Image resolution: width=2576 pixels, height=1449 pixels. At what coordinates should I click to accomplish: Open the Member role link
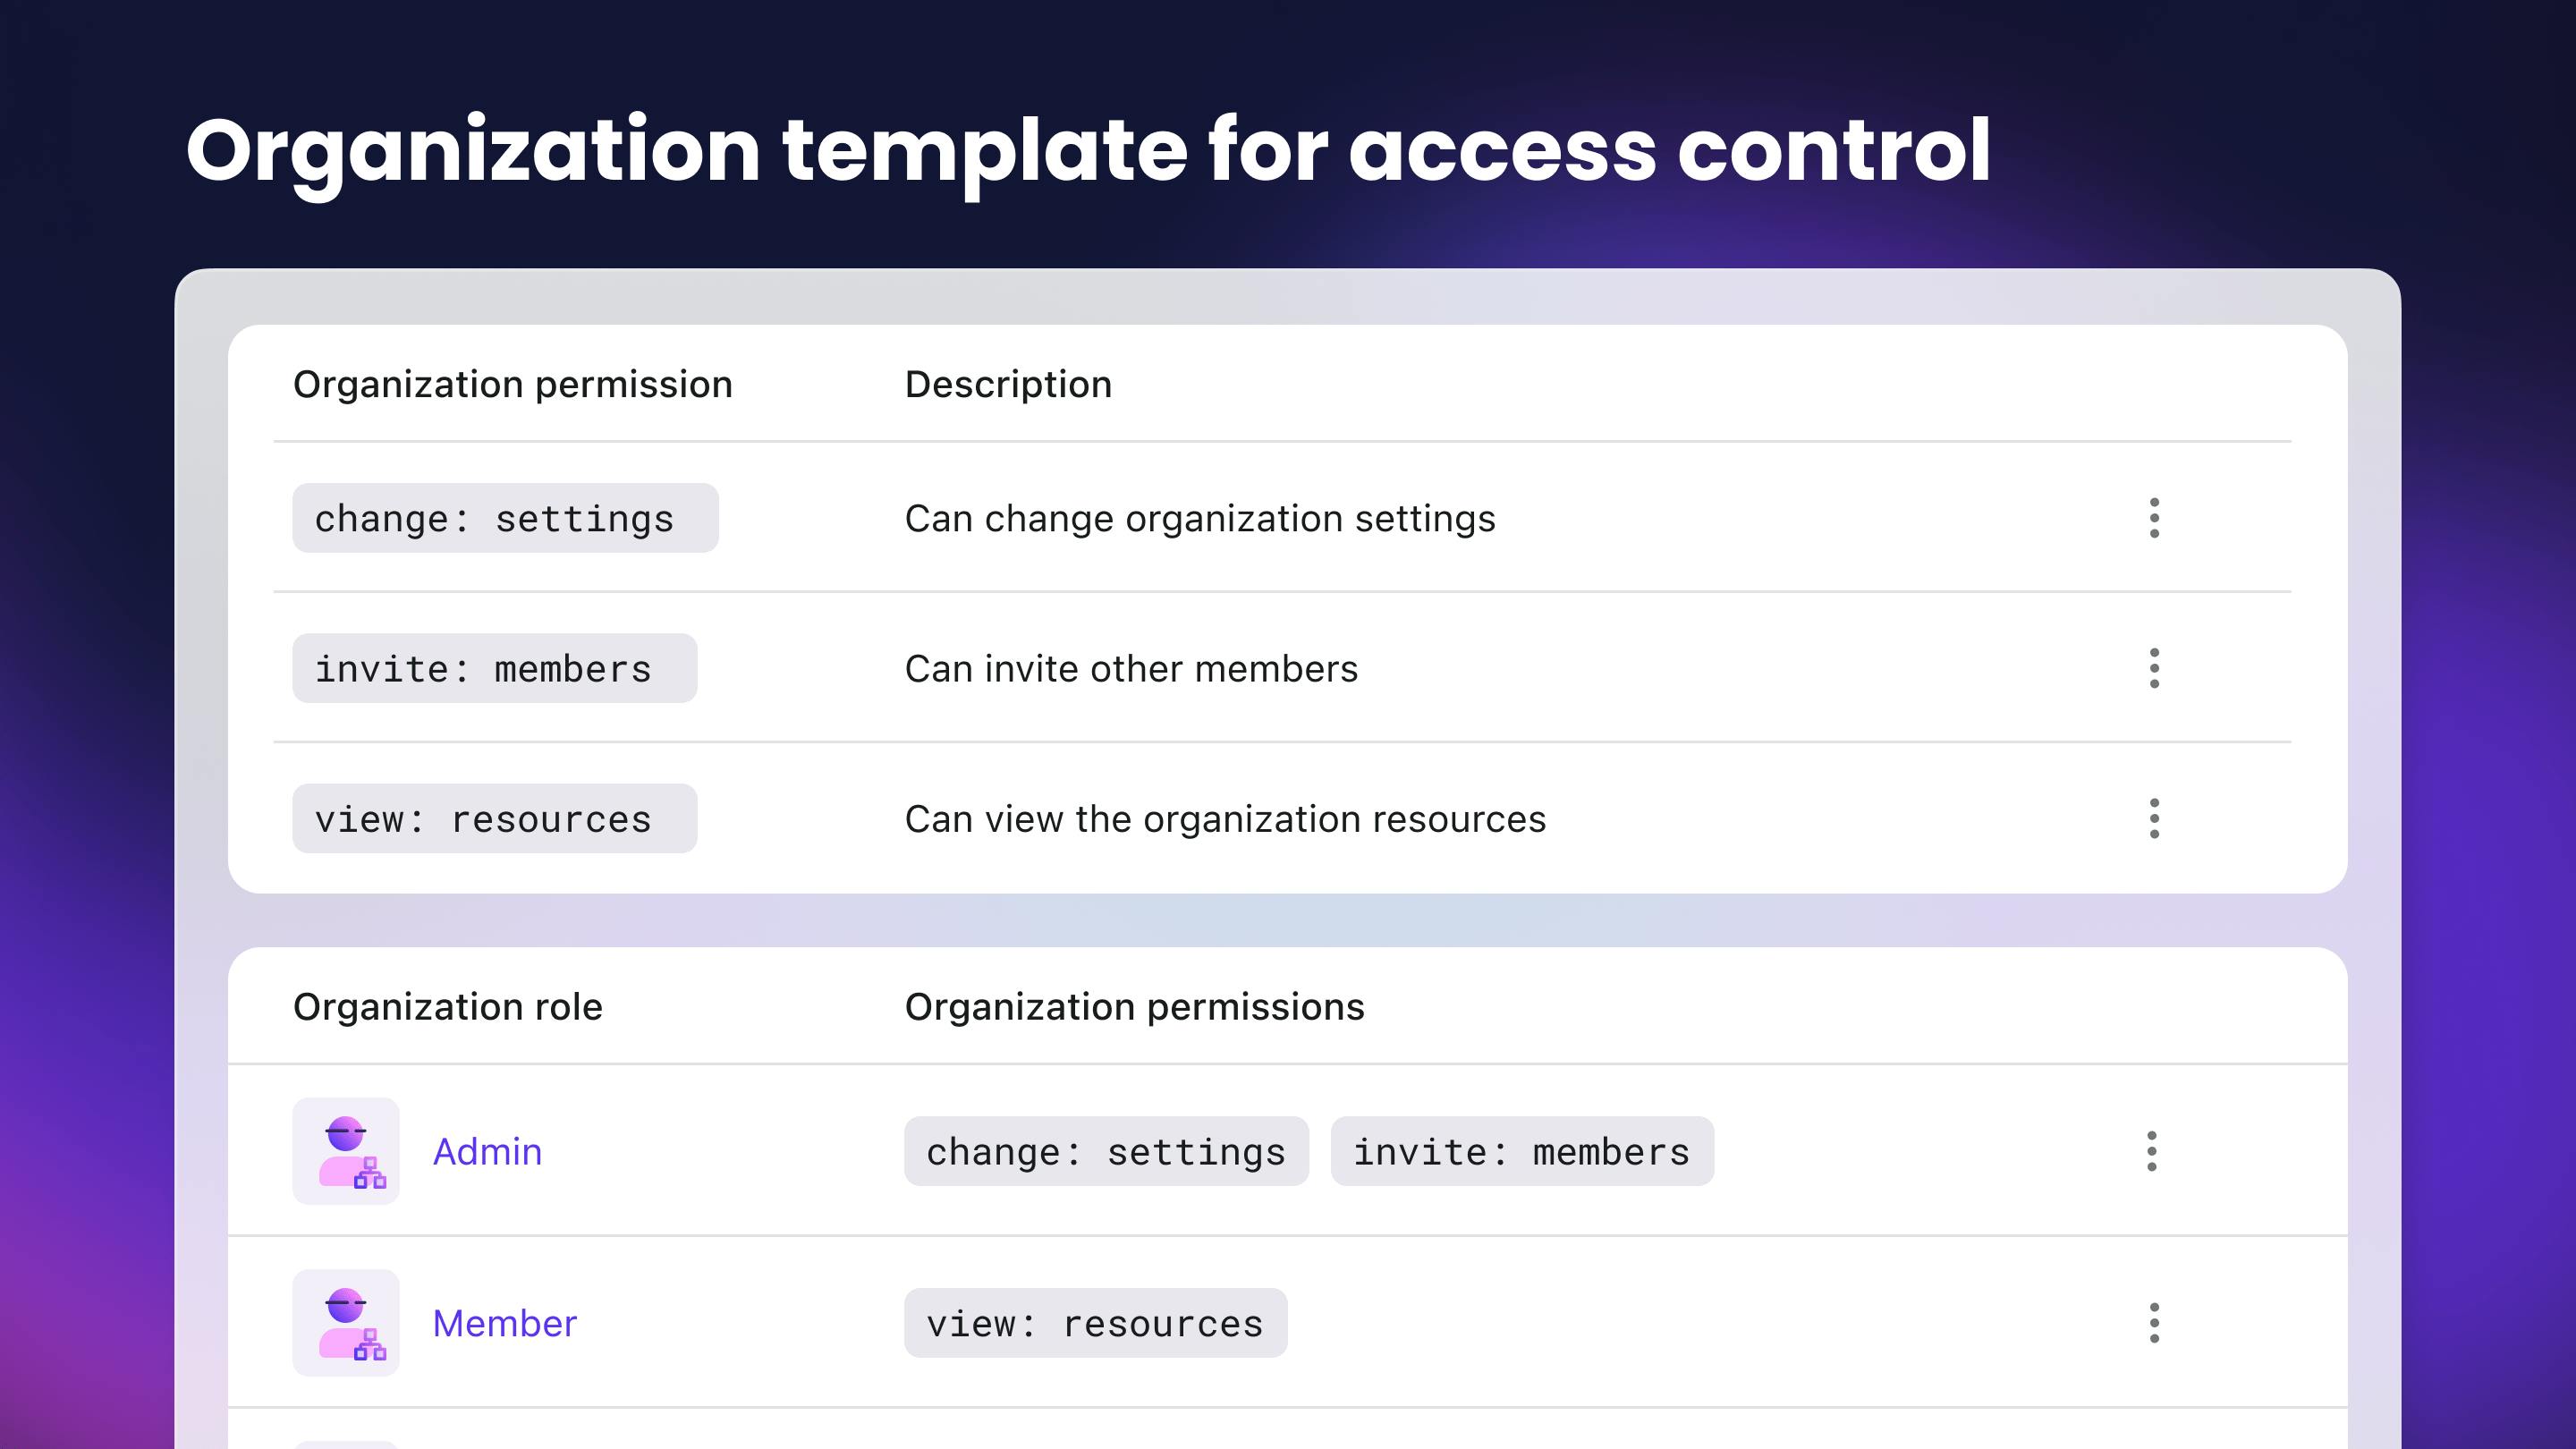click(505, 1324)
